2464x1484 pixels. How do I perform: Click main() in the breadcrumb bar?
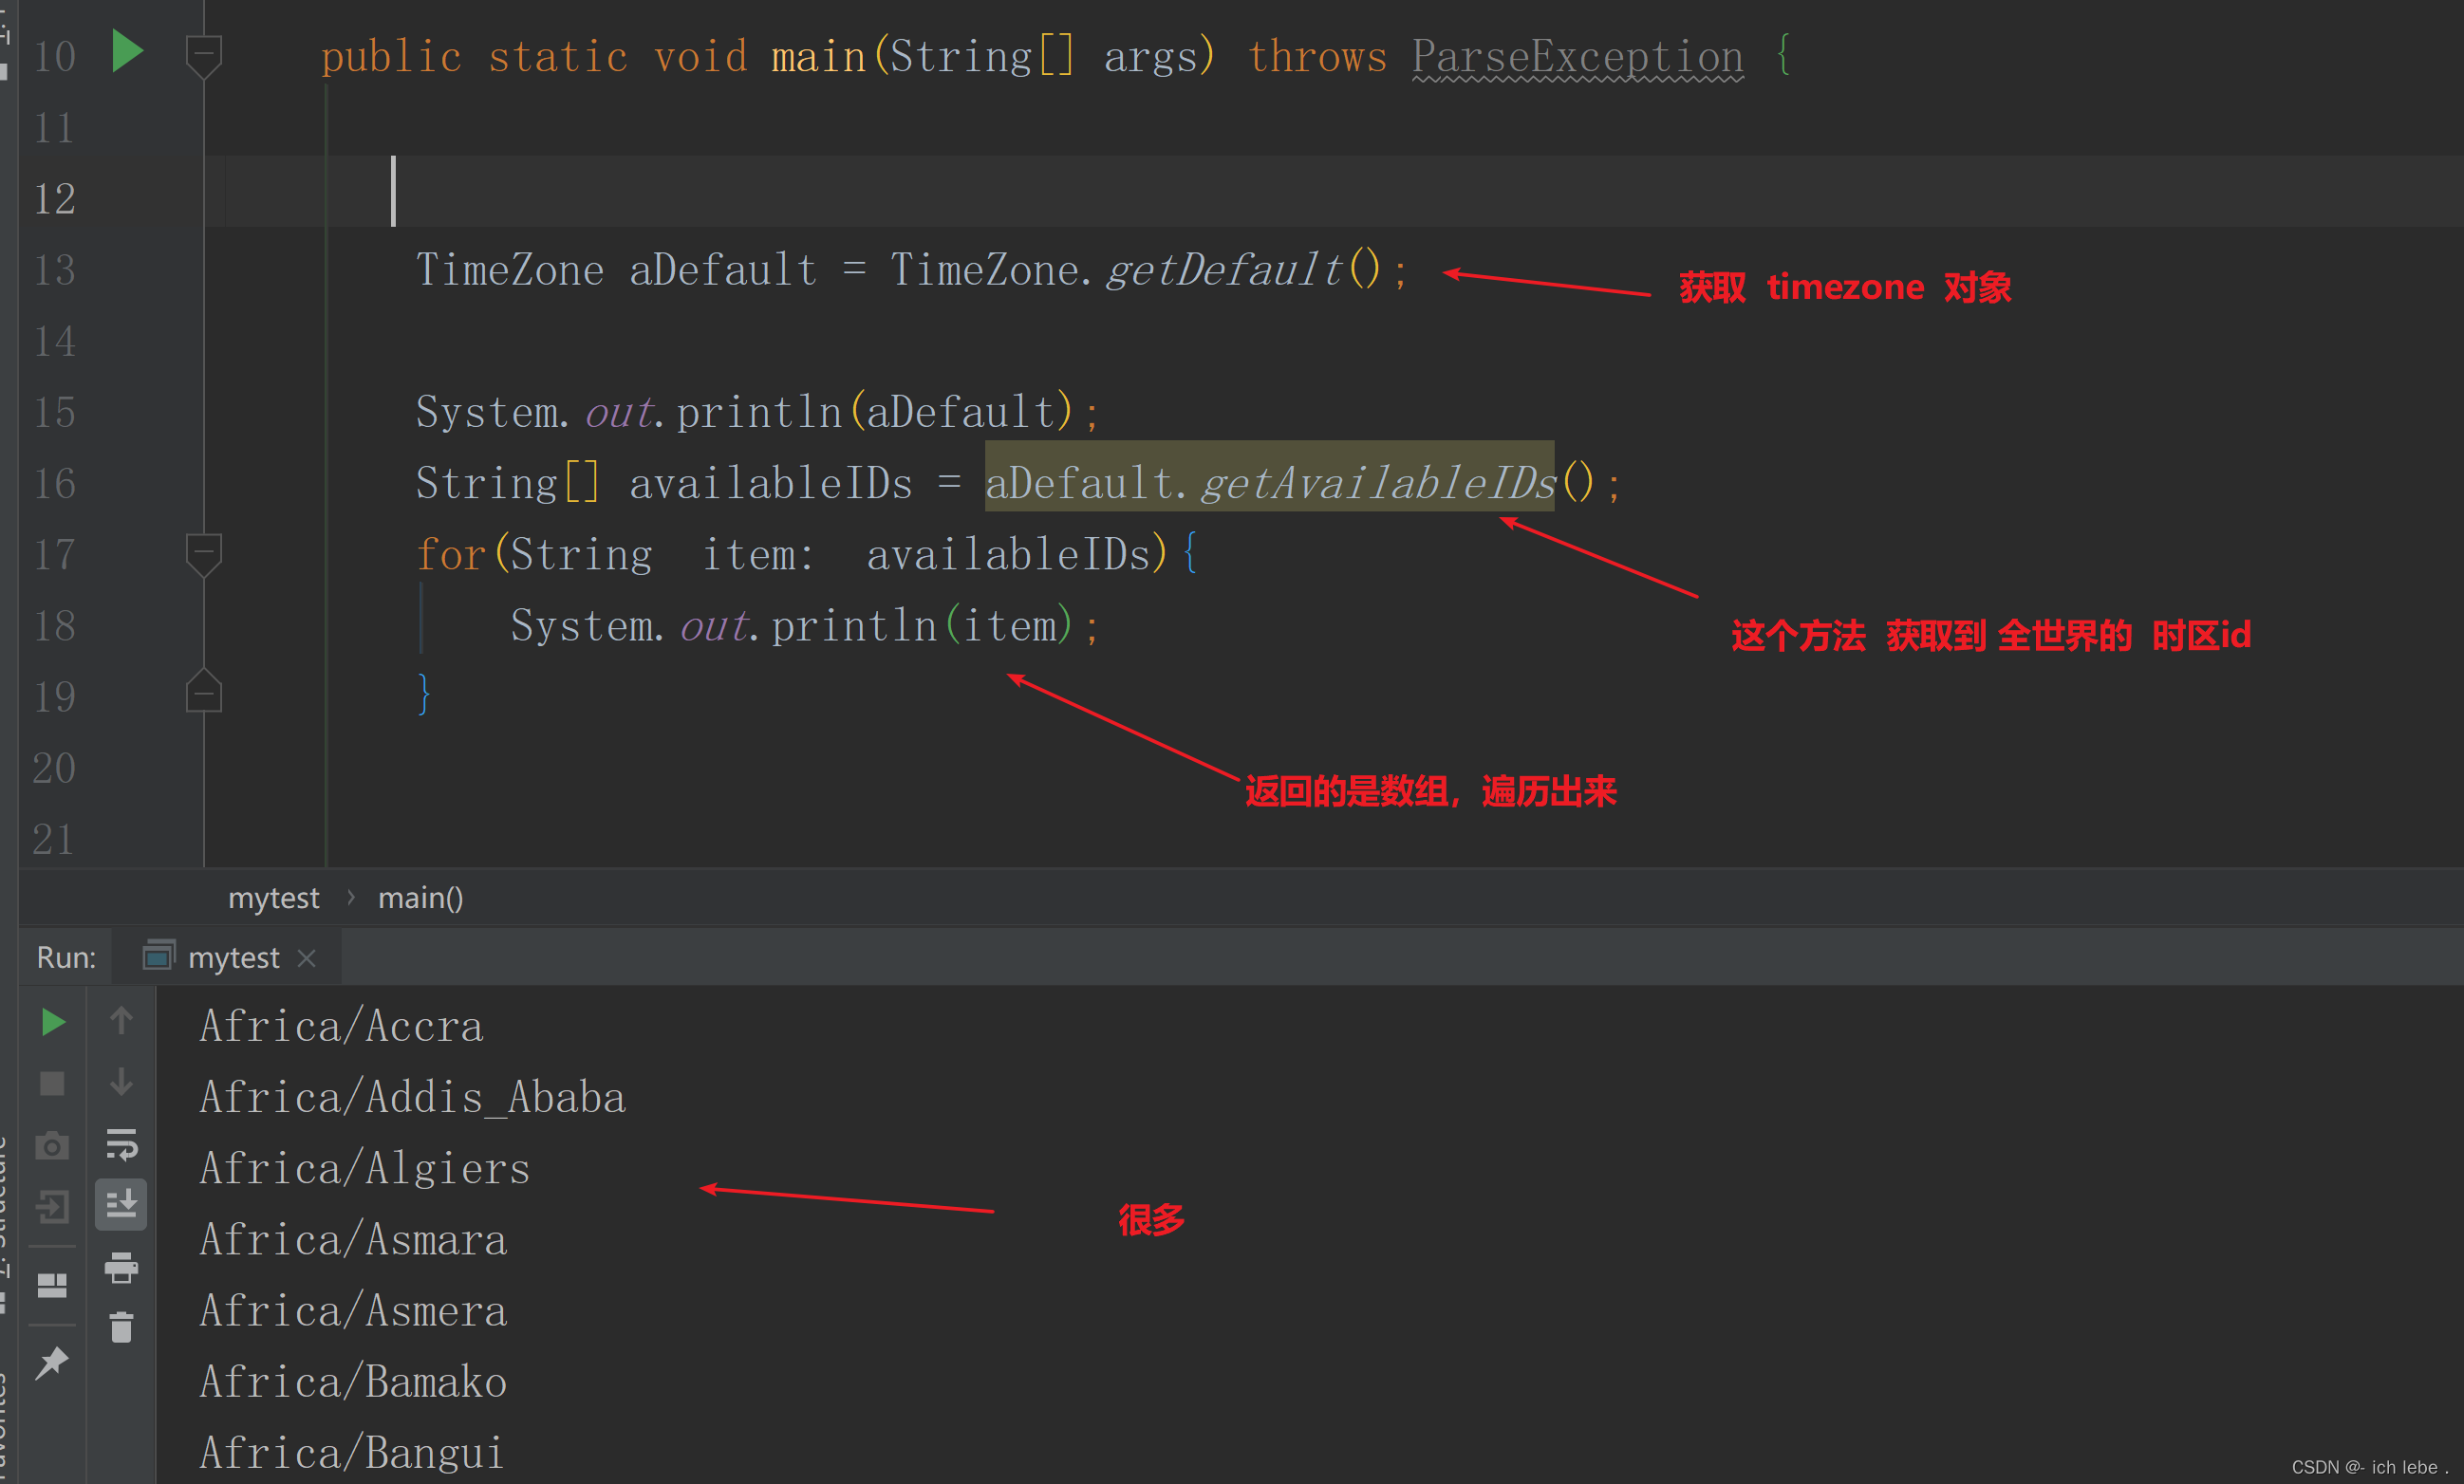(x=420, y=898)
